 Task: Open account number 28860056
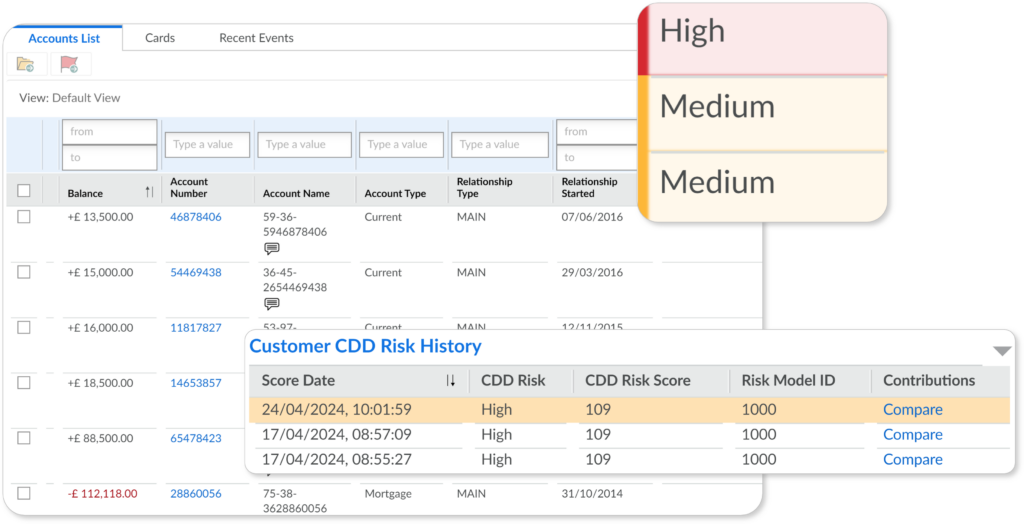[x=196, y=493]
